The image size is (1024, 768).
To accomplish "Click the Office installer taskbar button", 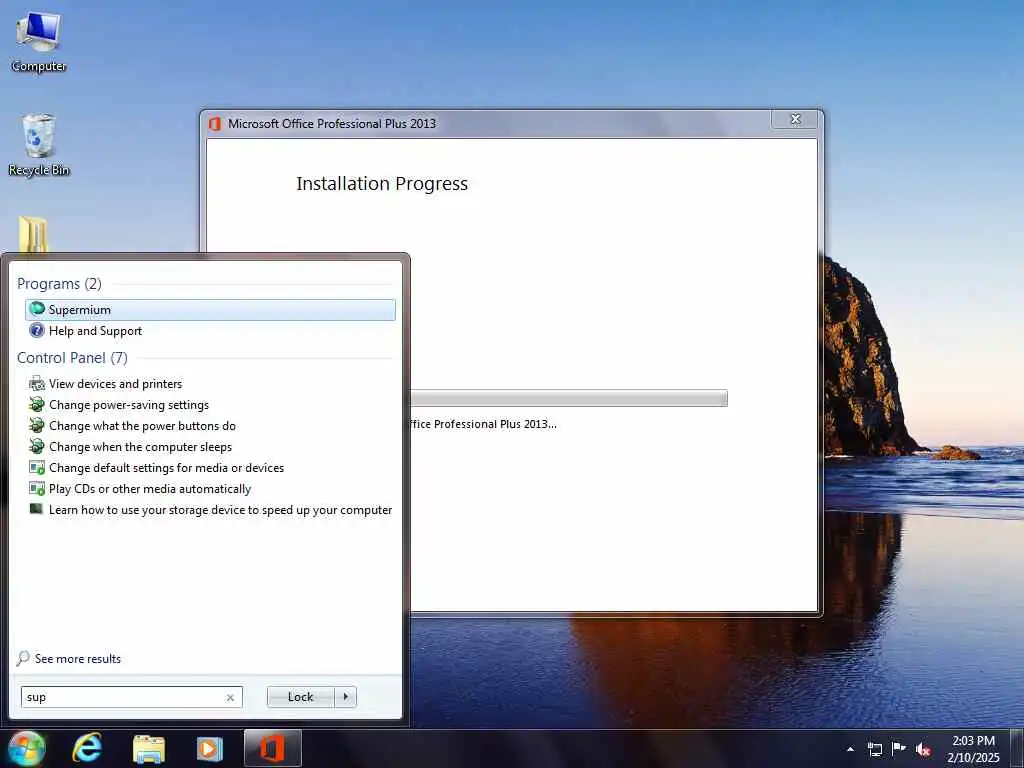I will (273, 748).
